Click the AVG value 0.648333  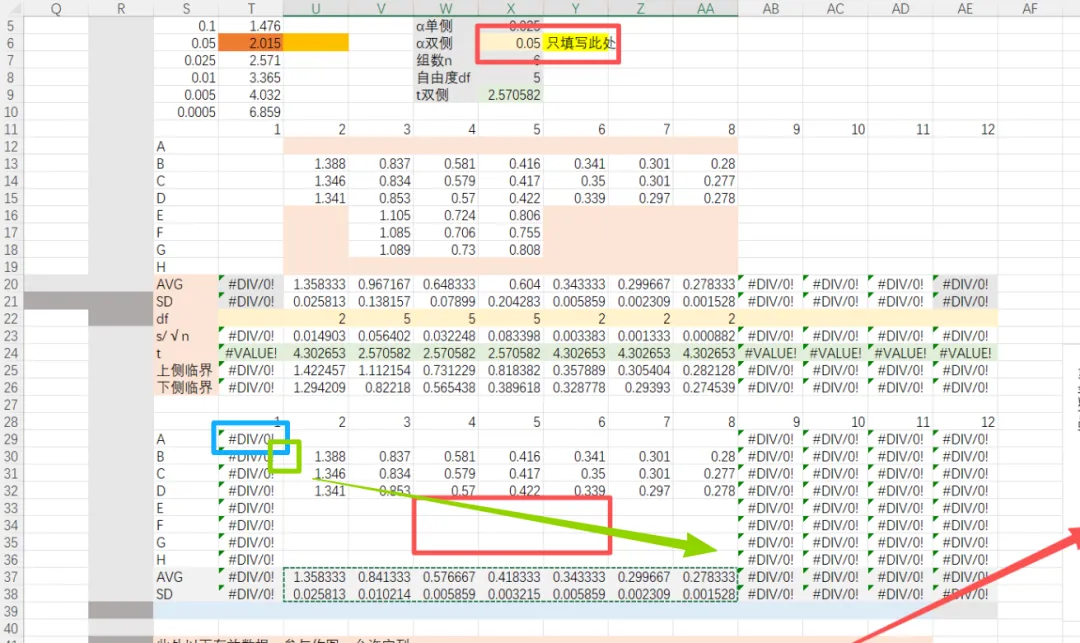(446, 284)
